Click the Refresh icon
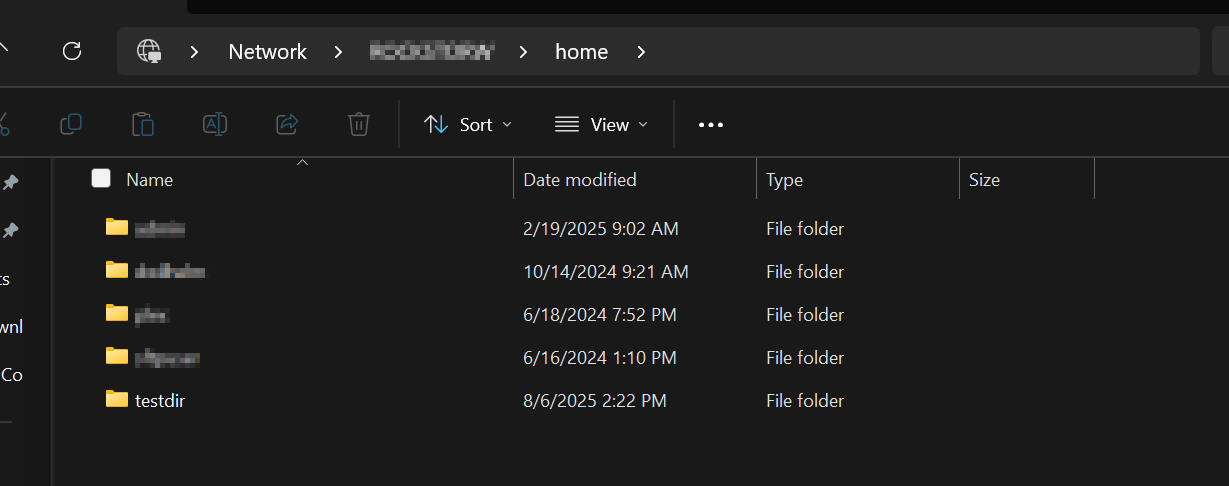 pos(72,51)
